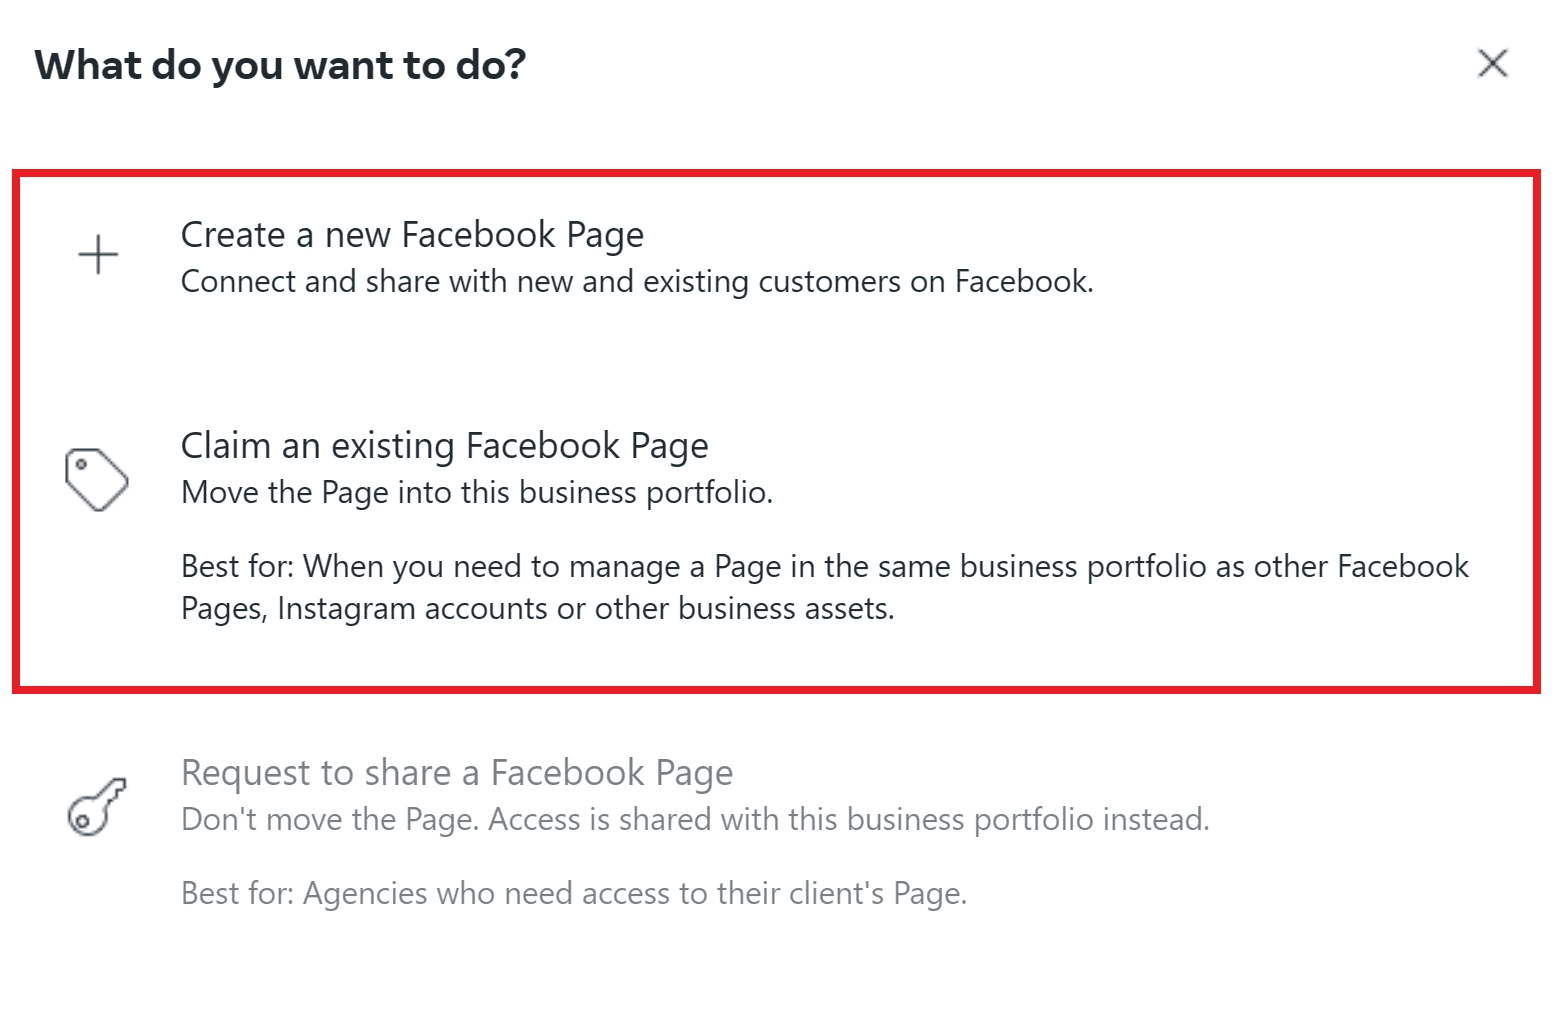Select 'Create a new Facebook Page' title

click(412, 235)
